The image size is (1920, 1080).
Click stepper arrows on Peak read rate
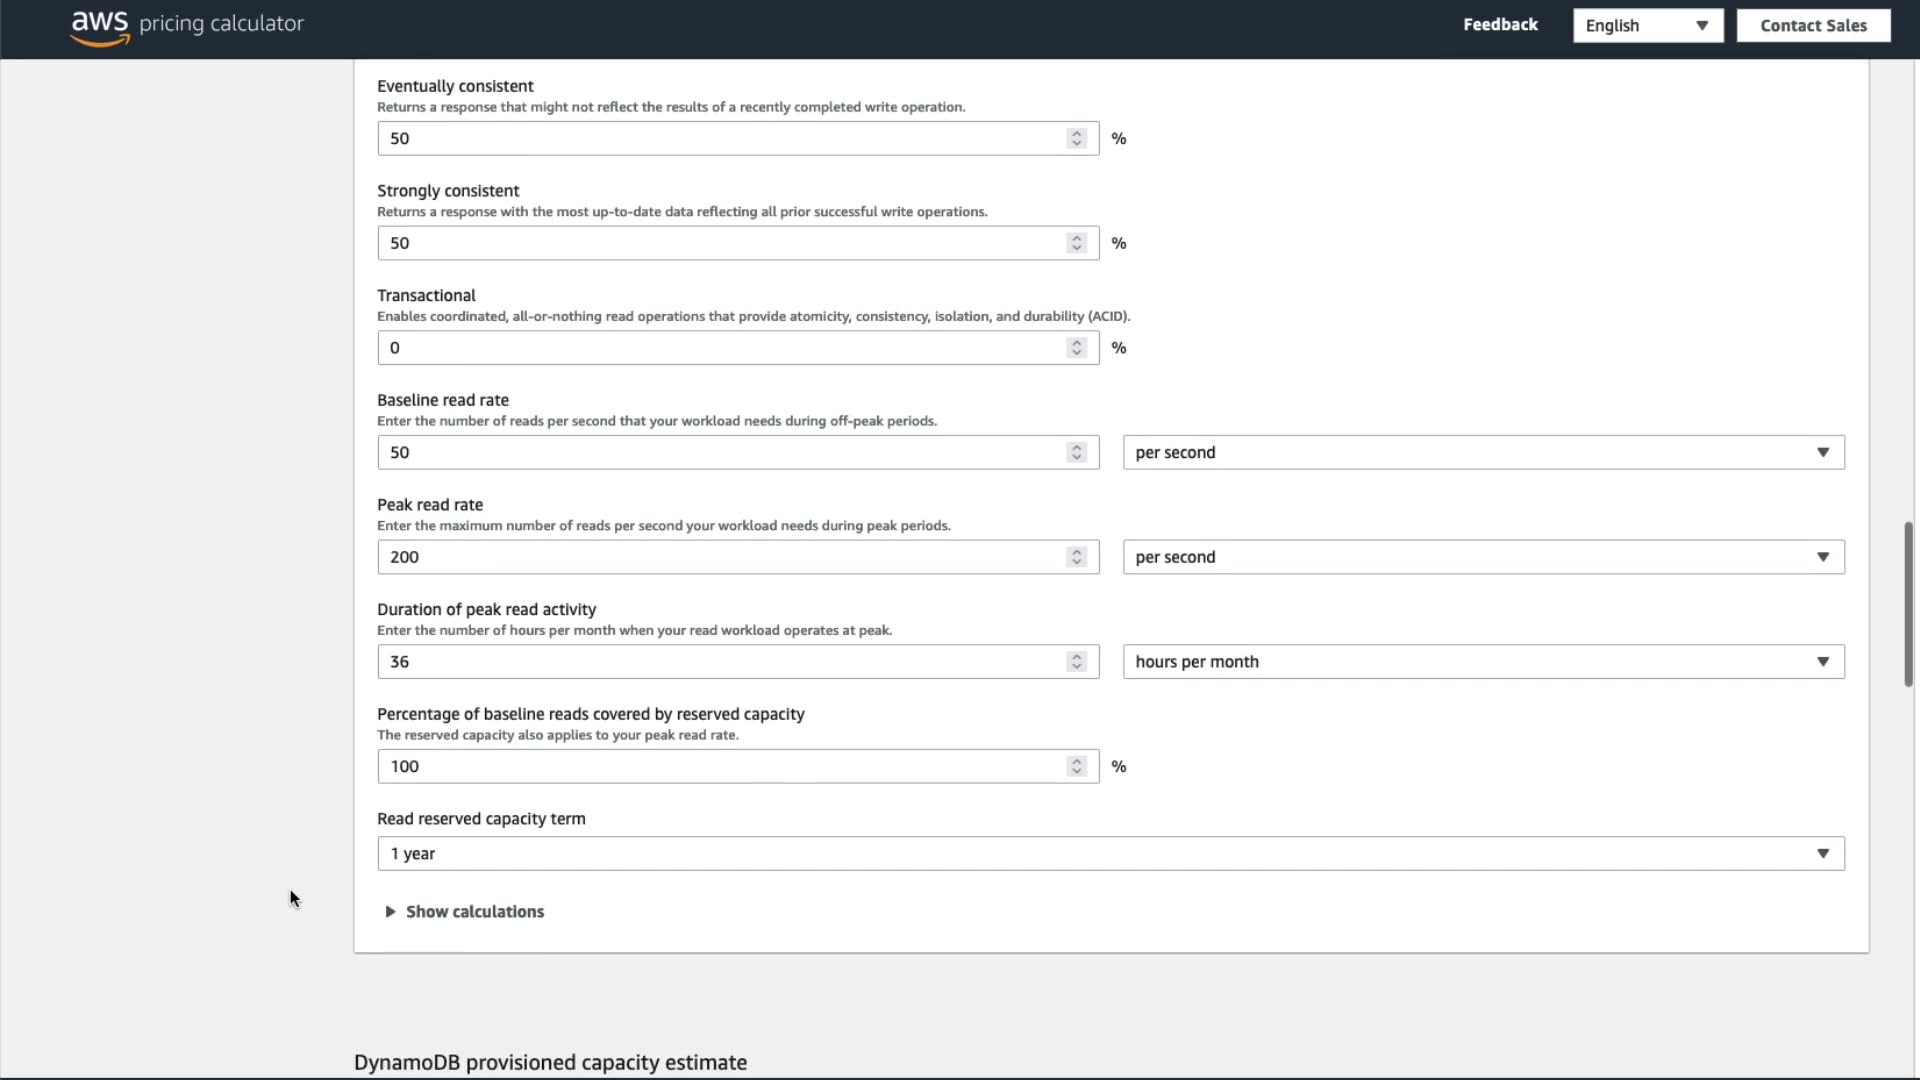1076,557
